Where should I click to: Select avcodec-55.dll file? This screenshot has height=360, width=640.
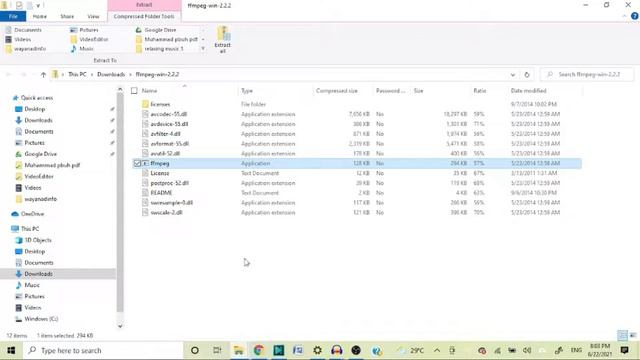click(x=169, y=114)
